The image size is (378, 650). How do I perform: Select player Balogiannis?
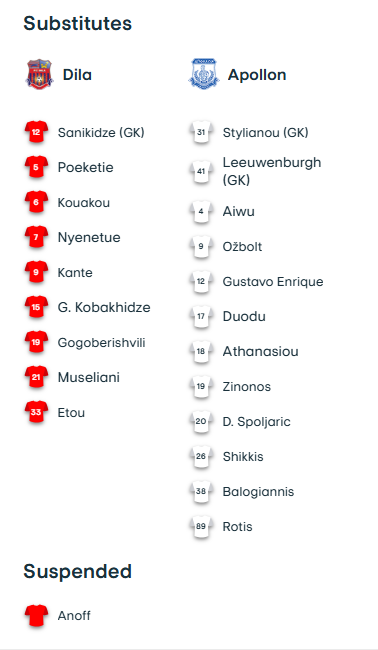[x=258, y=492]
